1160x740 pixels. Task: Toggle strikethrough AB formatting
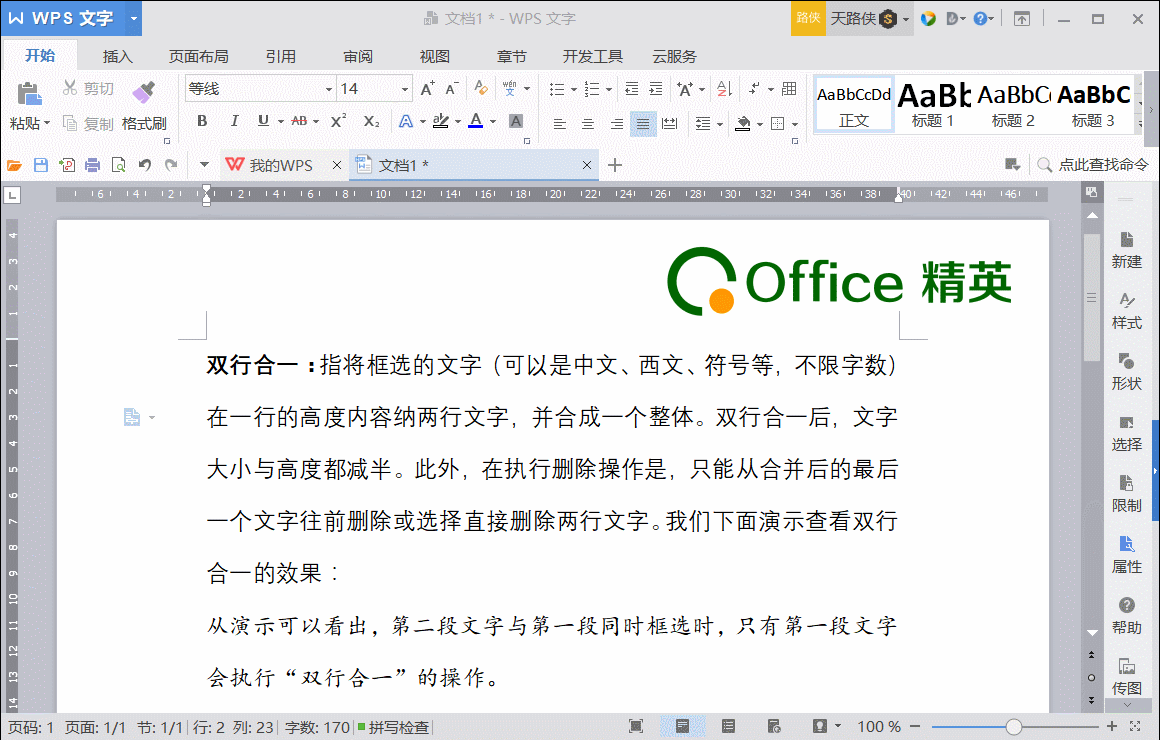click(x=300, y=121)
